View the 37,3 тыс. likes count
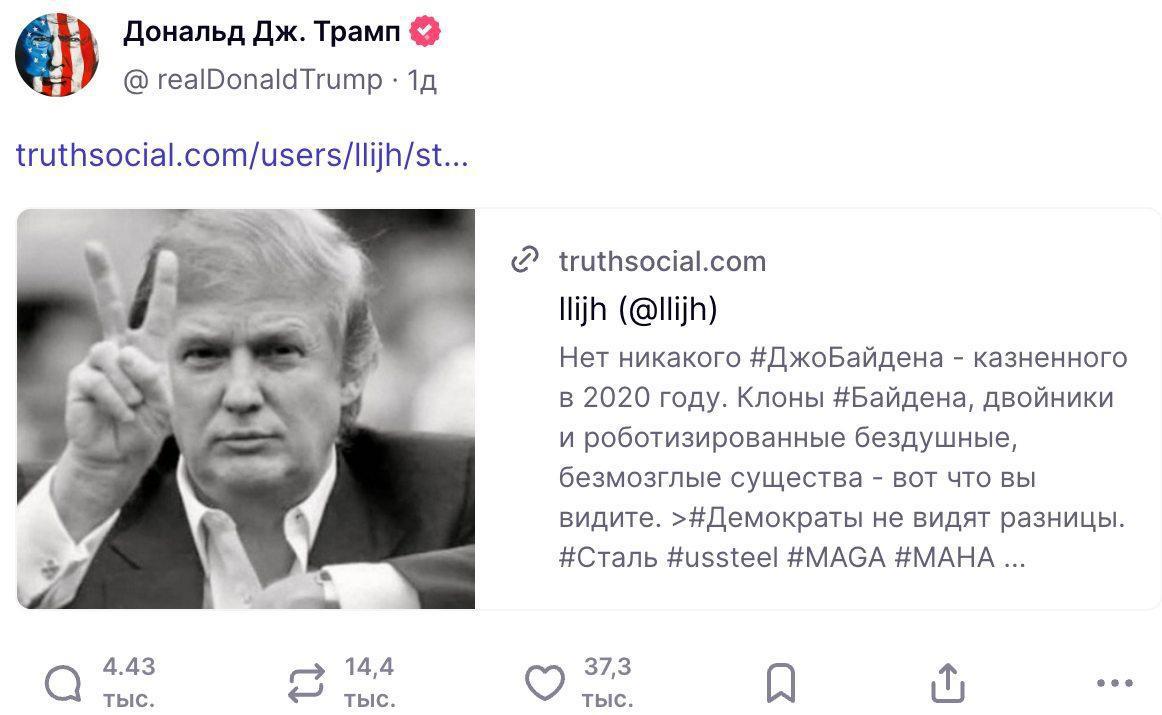Screen dimensions: 1162x715 607,683
